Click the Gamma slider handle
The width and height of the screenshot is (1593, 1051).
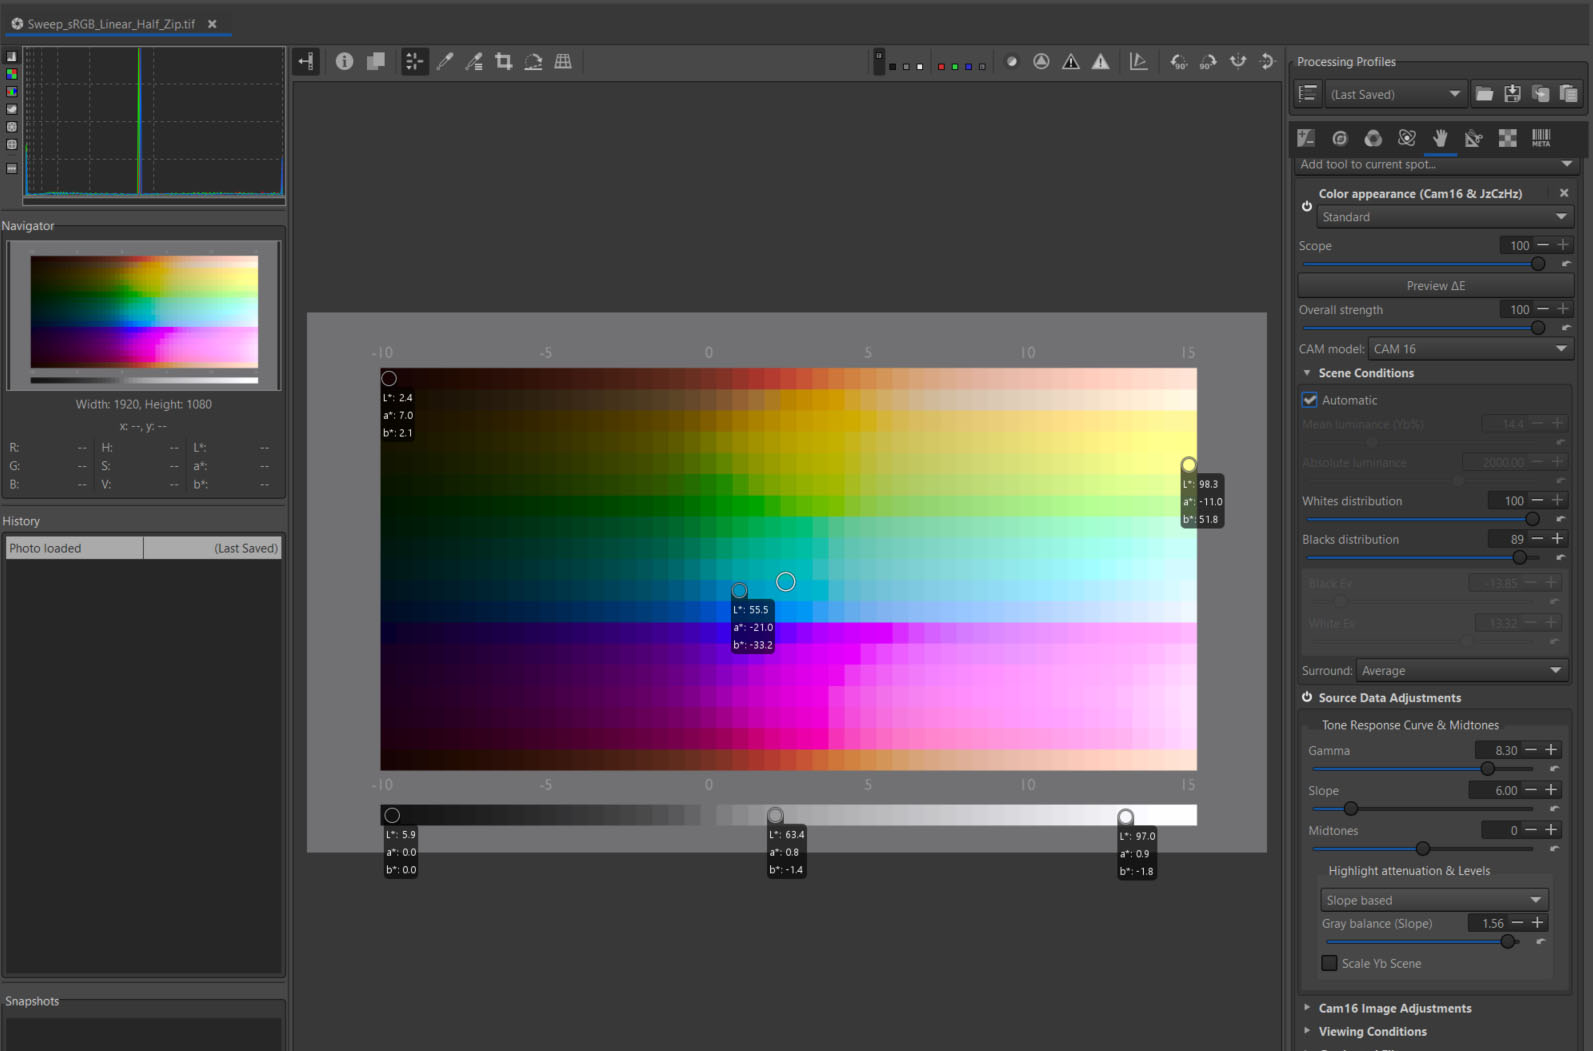(x=1488, y=769)
